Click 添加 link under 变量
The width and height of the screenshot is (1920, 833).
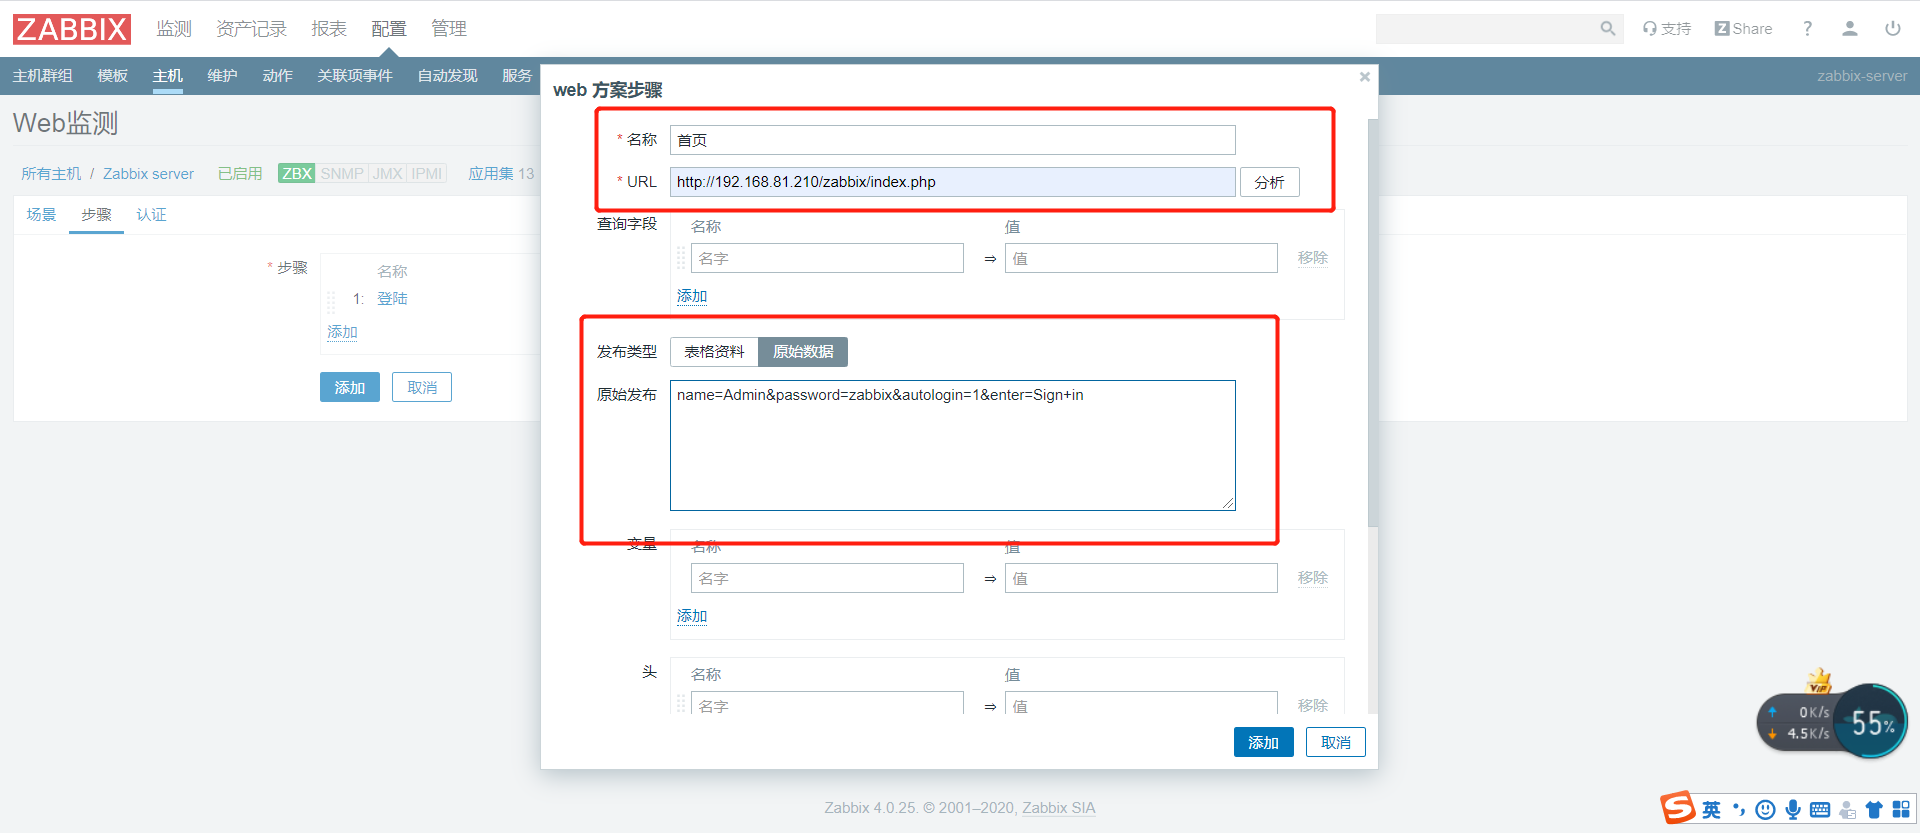tap(692, 616)
